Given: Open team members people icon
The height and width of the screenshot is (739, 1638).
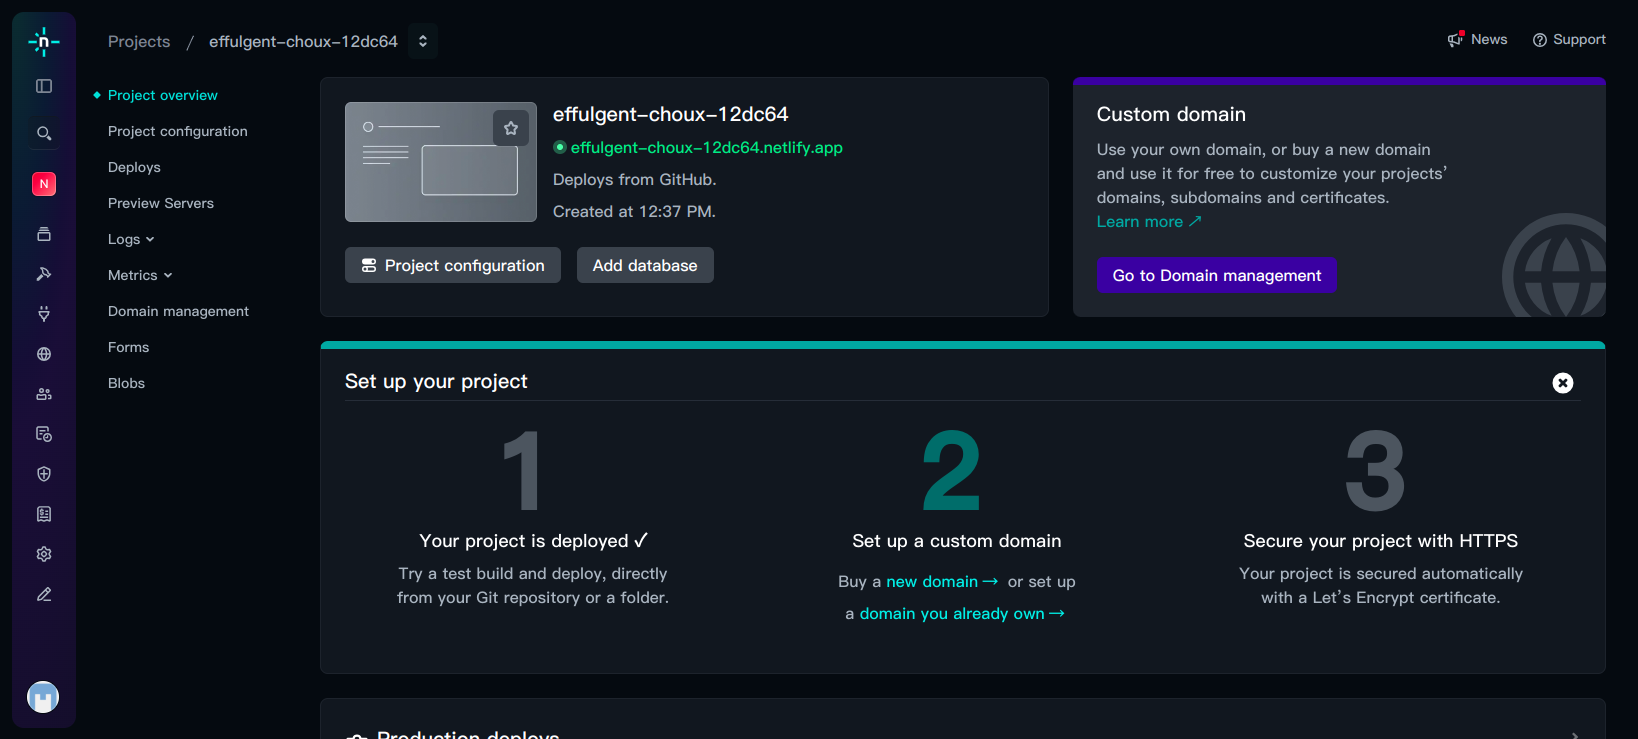Looking at the screenshot, I should point(44,394).
